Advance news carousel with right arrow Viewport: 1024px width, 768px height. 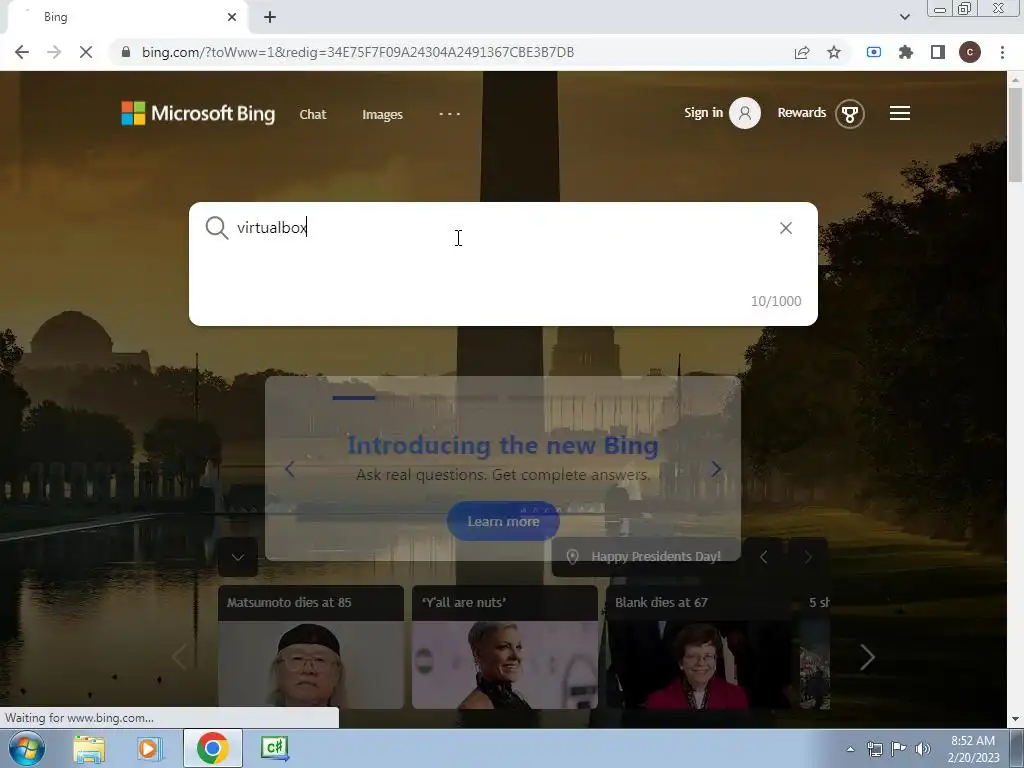click(867, 658)
